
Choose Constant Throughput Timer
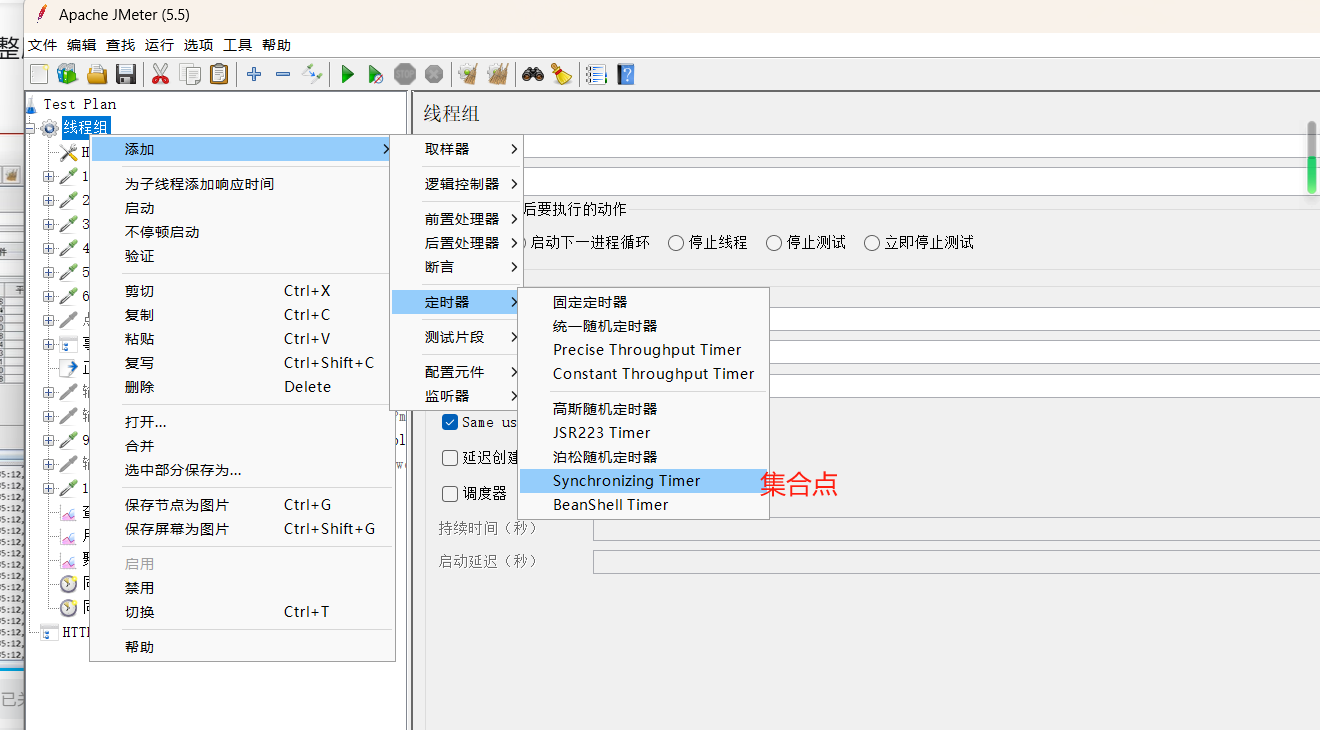(x=644, y=374)
